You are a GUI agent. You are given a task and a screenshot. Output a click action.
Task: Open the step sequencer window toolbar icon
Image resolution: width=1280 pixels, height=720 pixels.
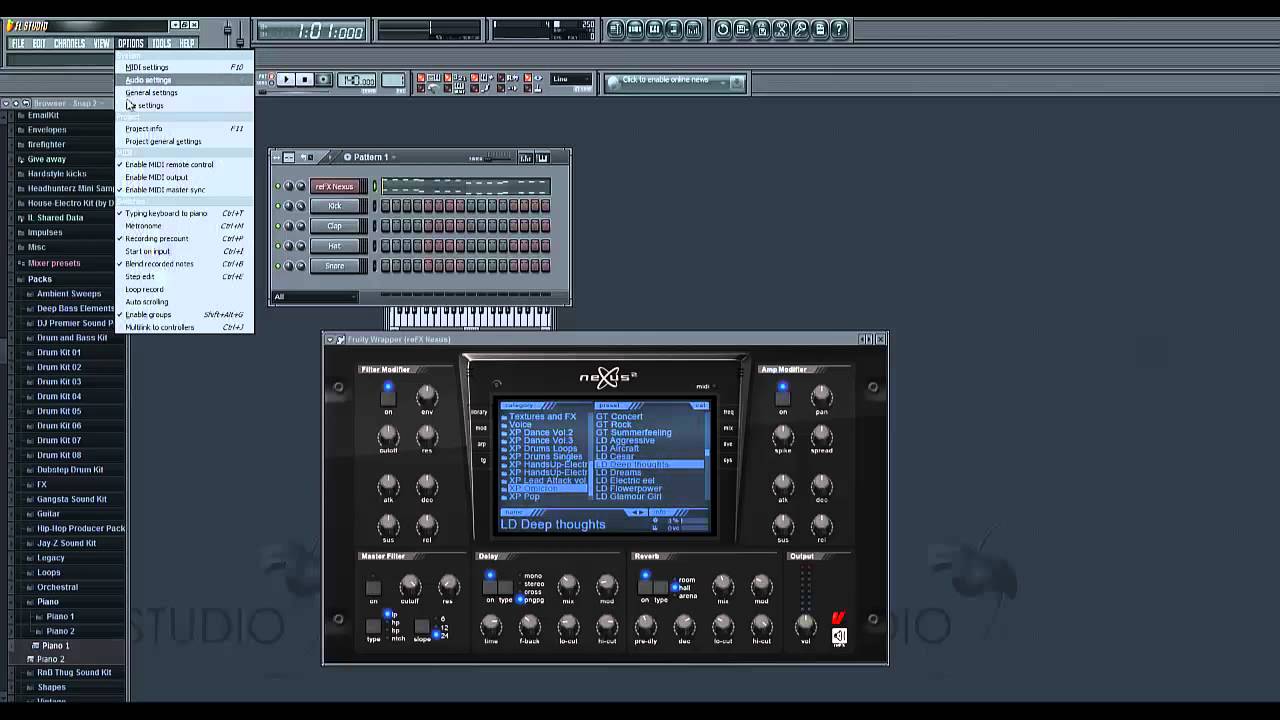pos(635,29)
